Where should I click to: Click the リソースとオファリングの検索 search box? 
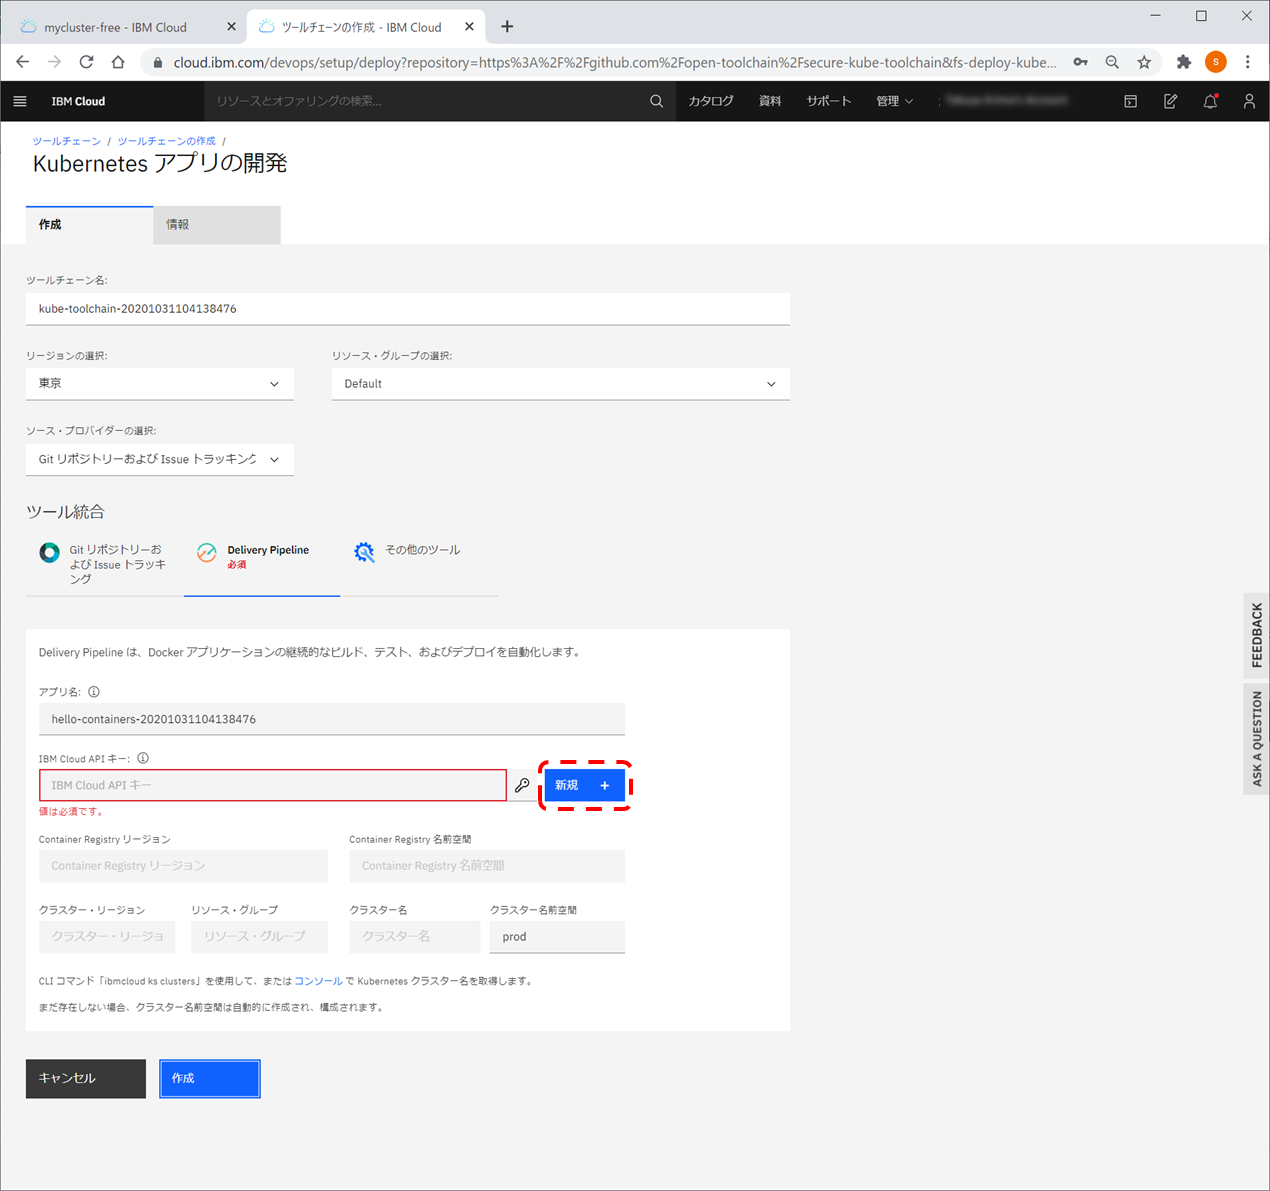tap(425, 101)
